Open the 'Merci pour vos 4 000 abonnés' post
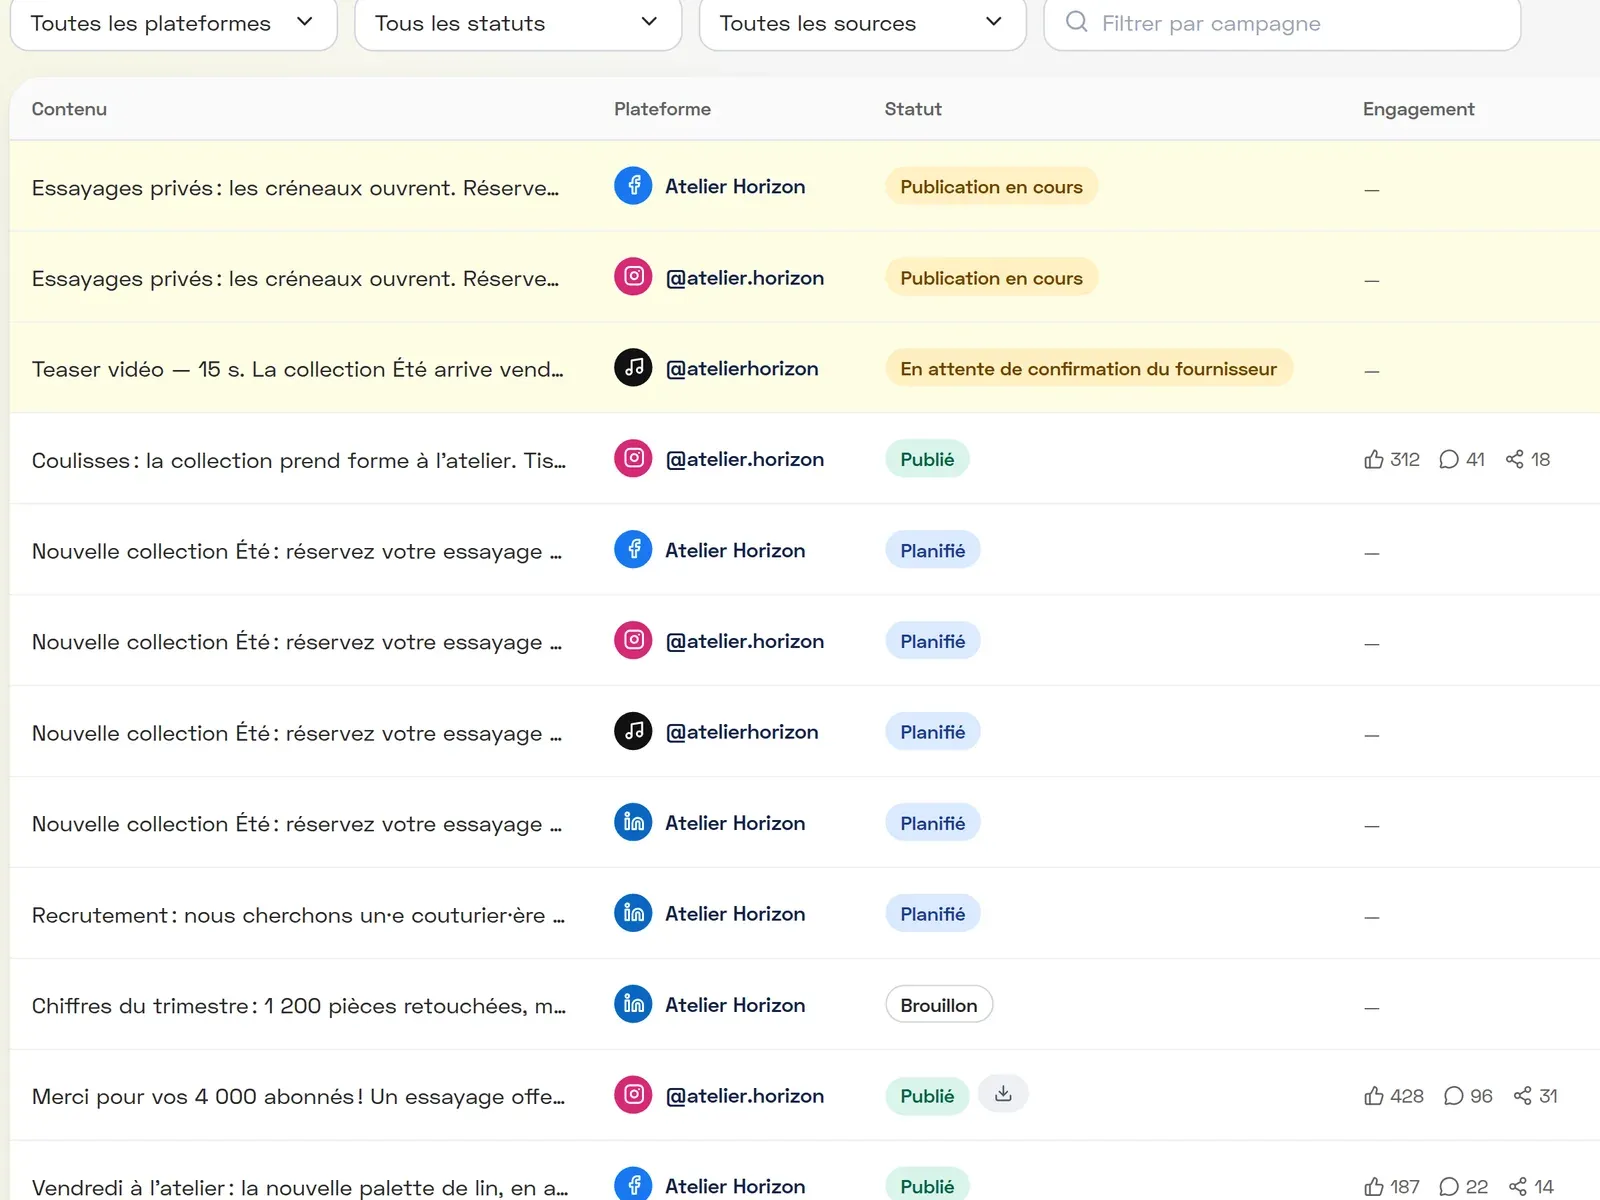1600x1200 pixels. pos(298,1097)
